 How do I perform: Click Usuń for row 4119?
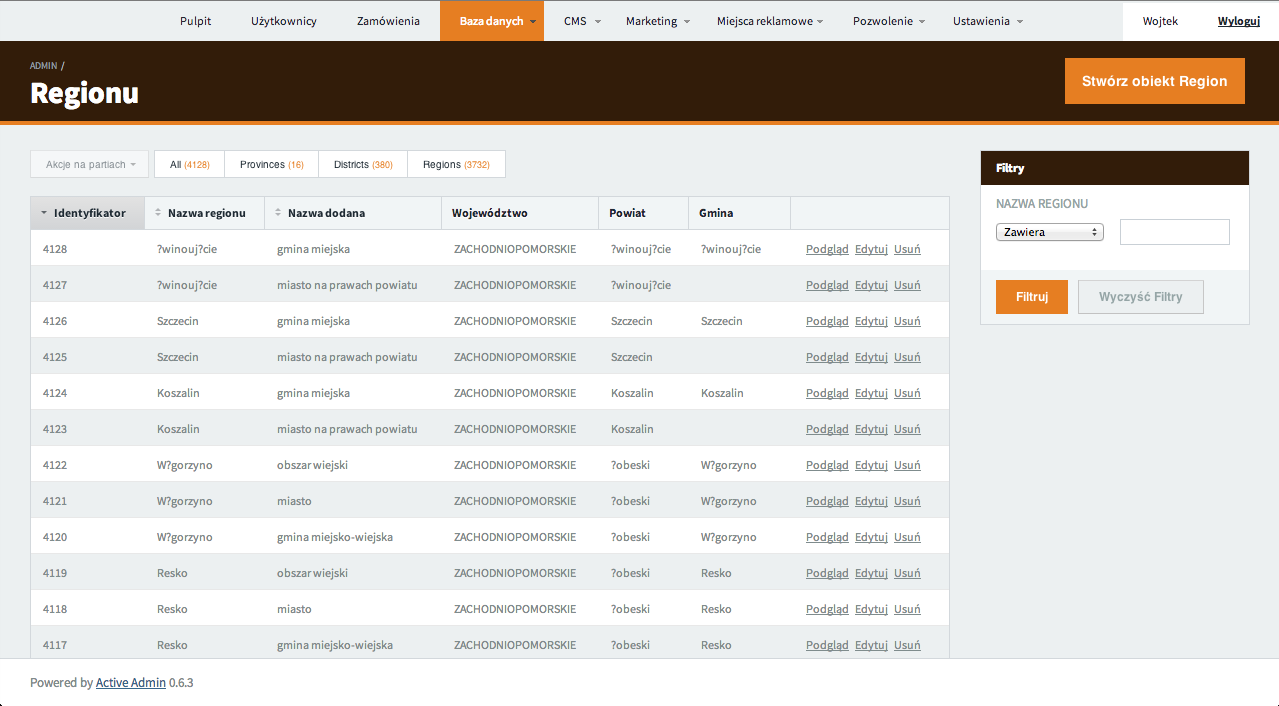click(907, 573)
